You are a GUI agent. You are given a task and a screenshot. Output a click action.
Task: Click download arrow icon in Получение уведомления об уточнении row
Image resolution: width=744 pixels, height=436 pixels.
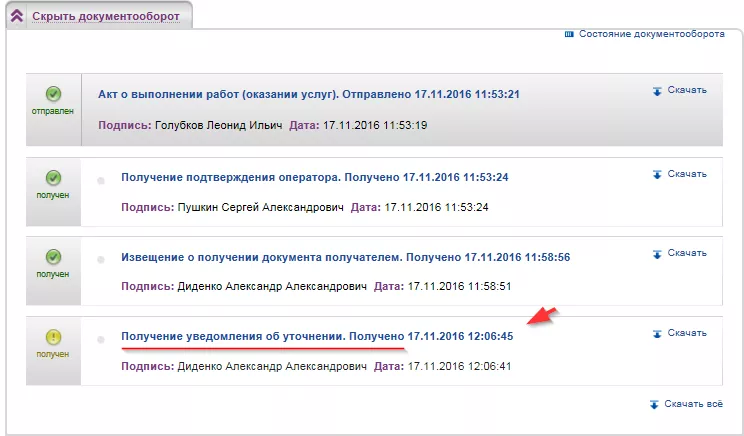657,334
